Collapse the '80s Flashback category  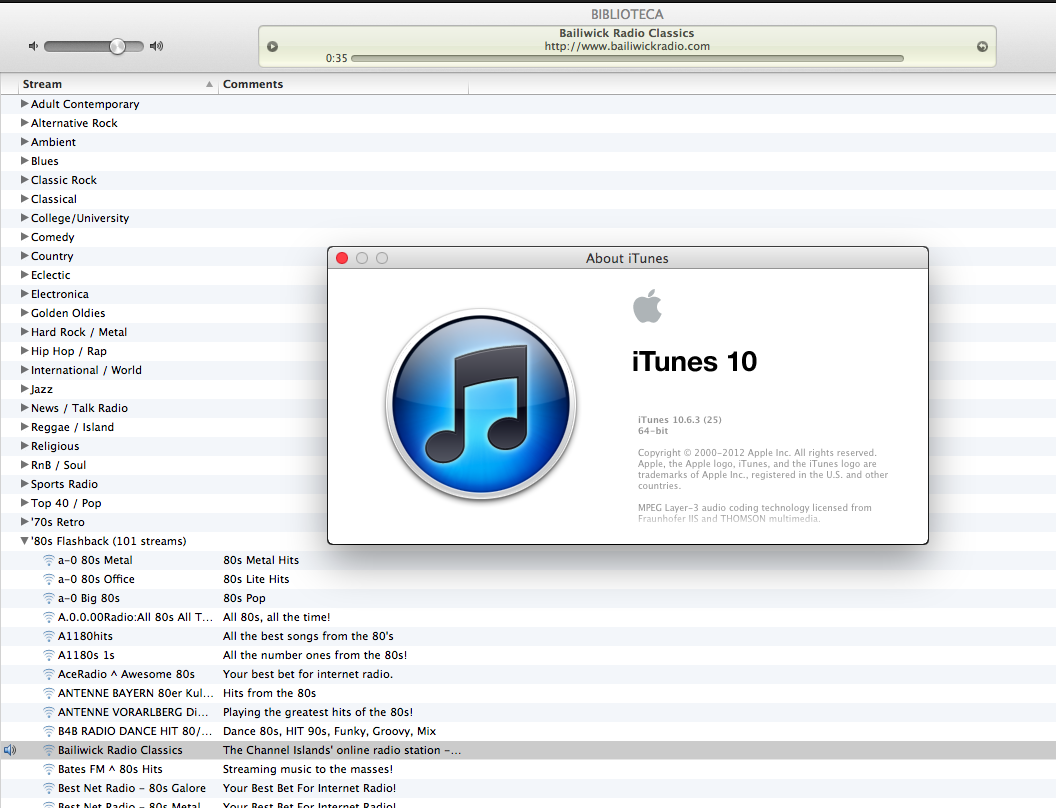click(24, 541)
